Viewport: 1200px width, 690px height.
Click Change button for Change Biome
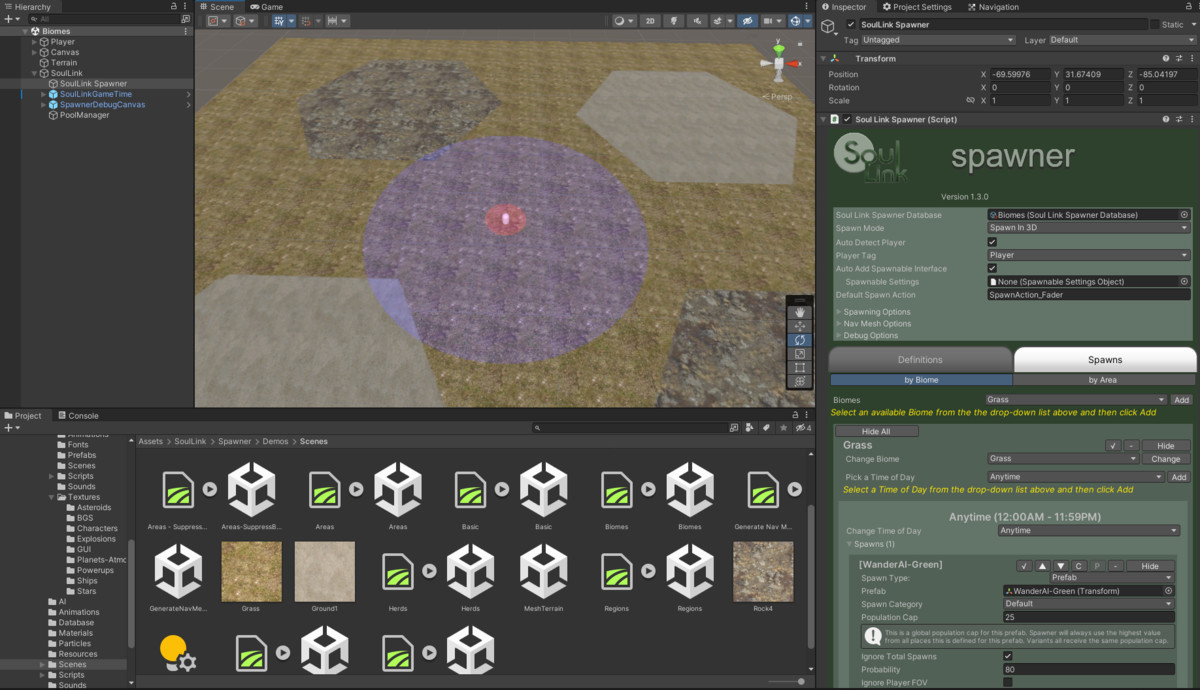point(1165,459)
